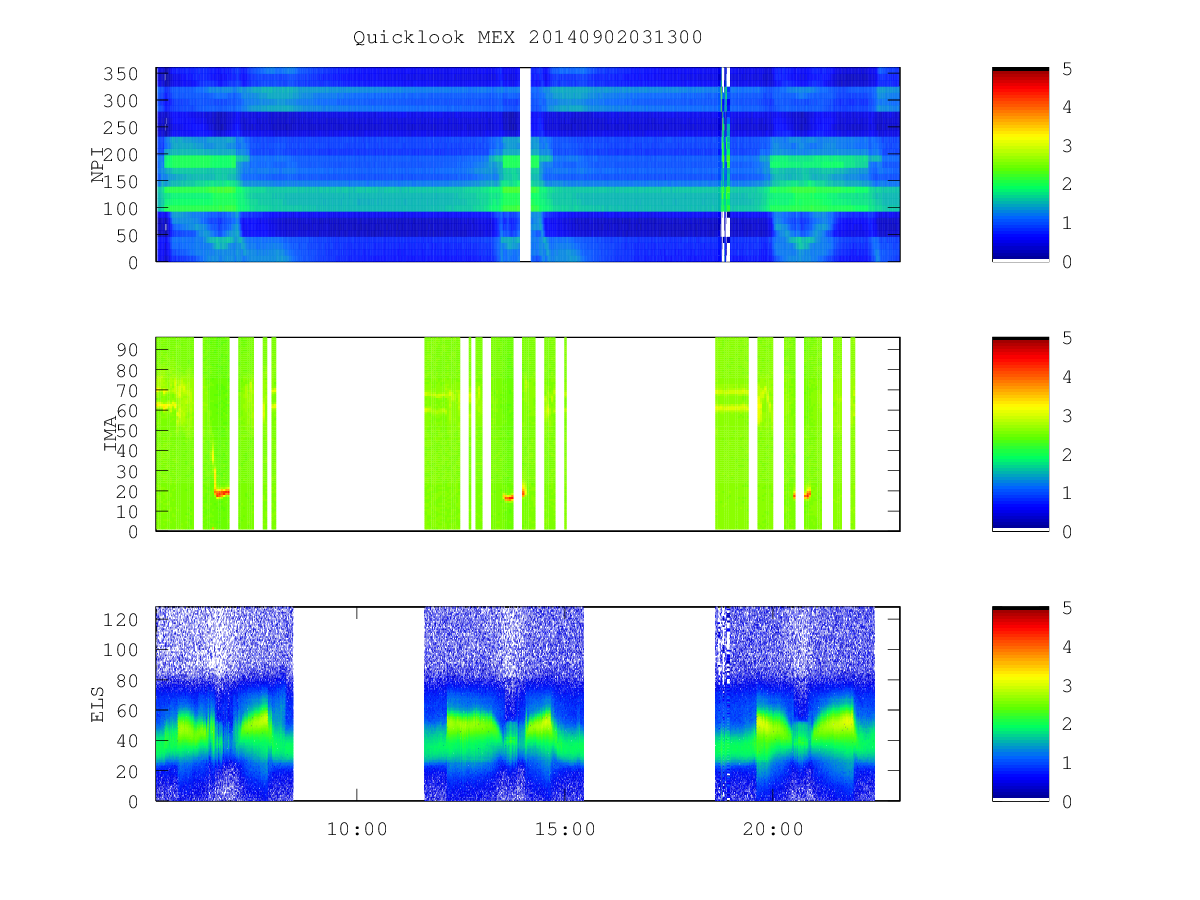The width and height of the screenshot is (1200, 900).
Task: Click the 50 tick label on NPI axis
Action: coord(127,236)
